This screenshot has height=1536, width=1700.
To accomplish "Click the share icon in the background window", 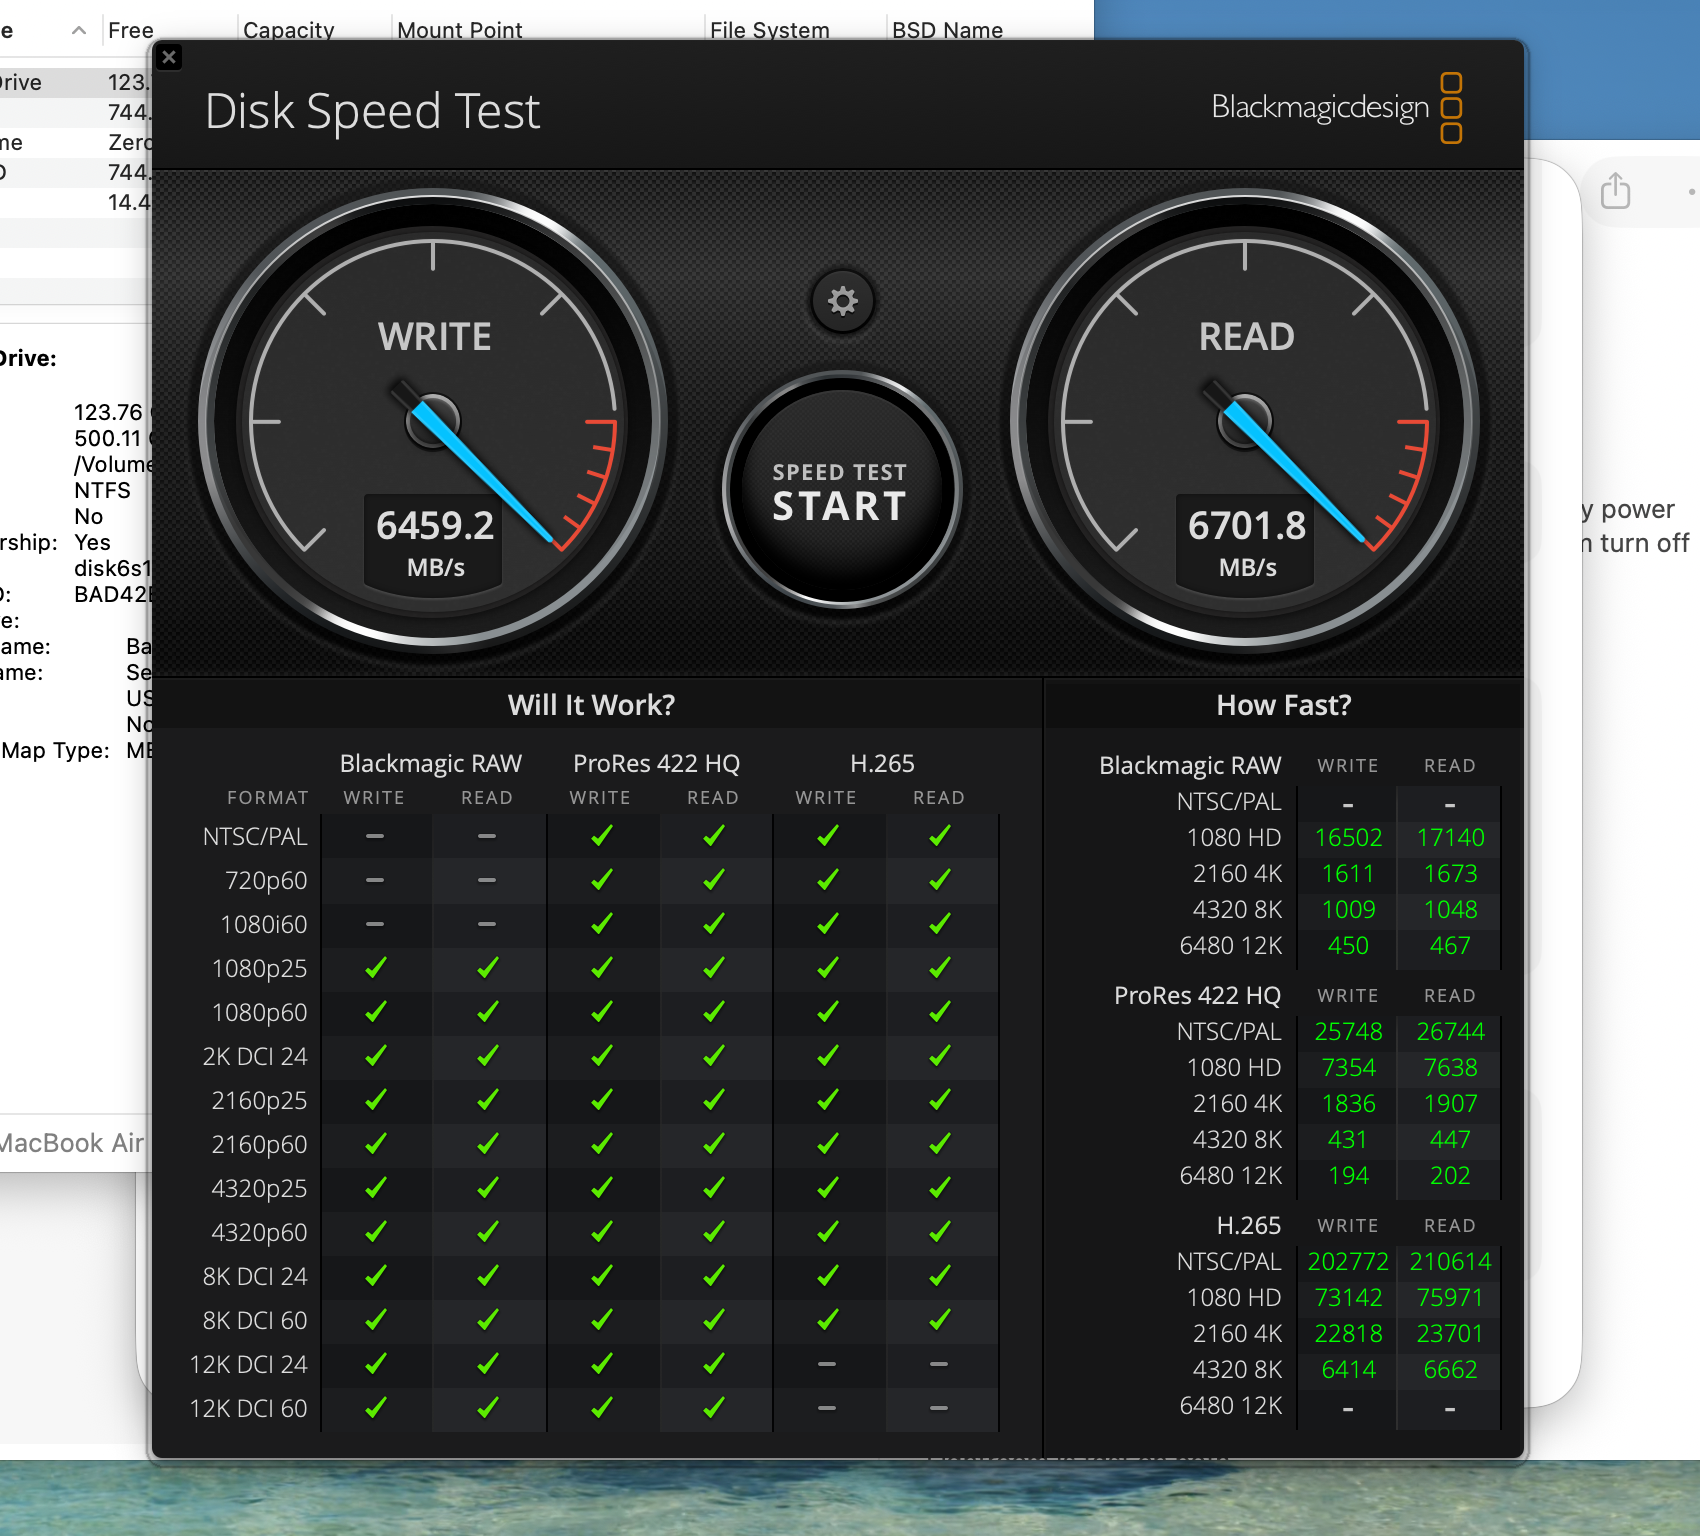I will (1615, 190).
